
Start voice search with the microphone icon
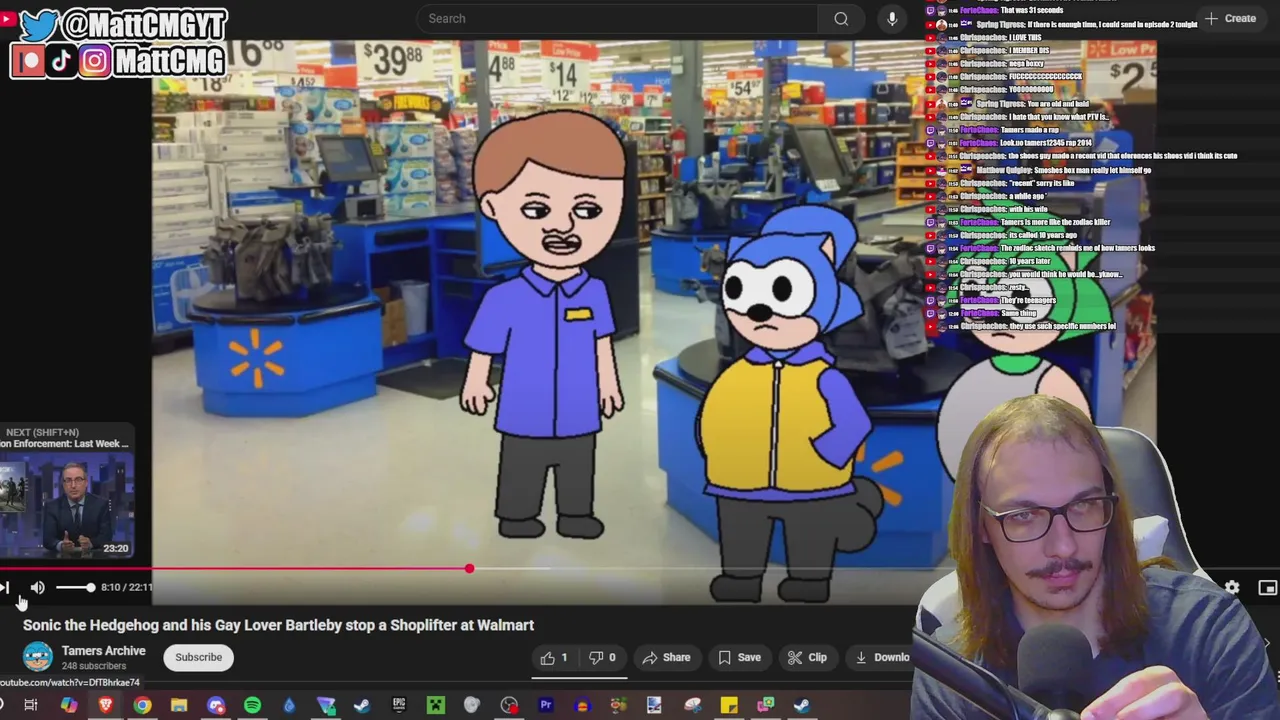click(892, 18)
